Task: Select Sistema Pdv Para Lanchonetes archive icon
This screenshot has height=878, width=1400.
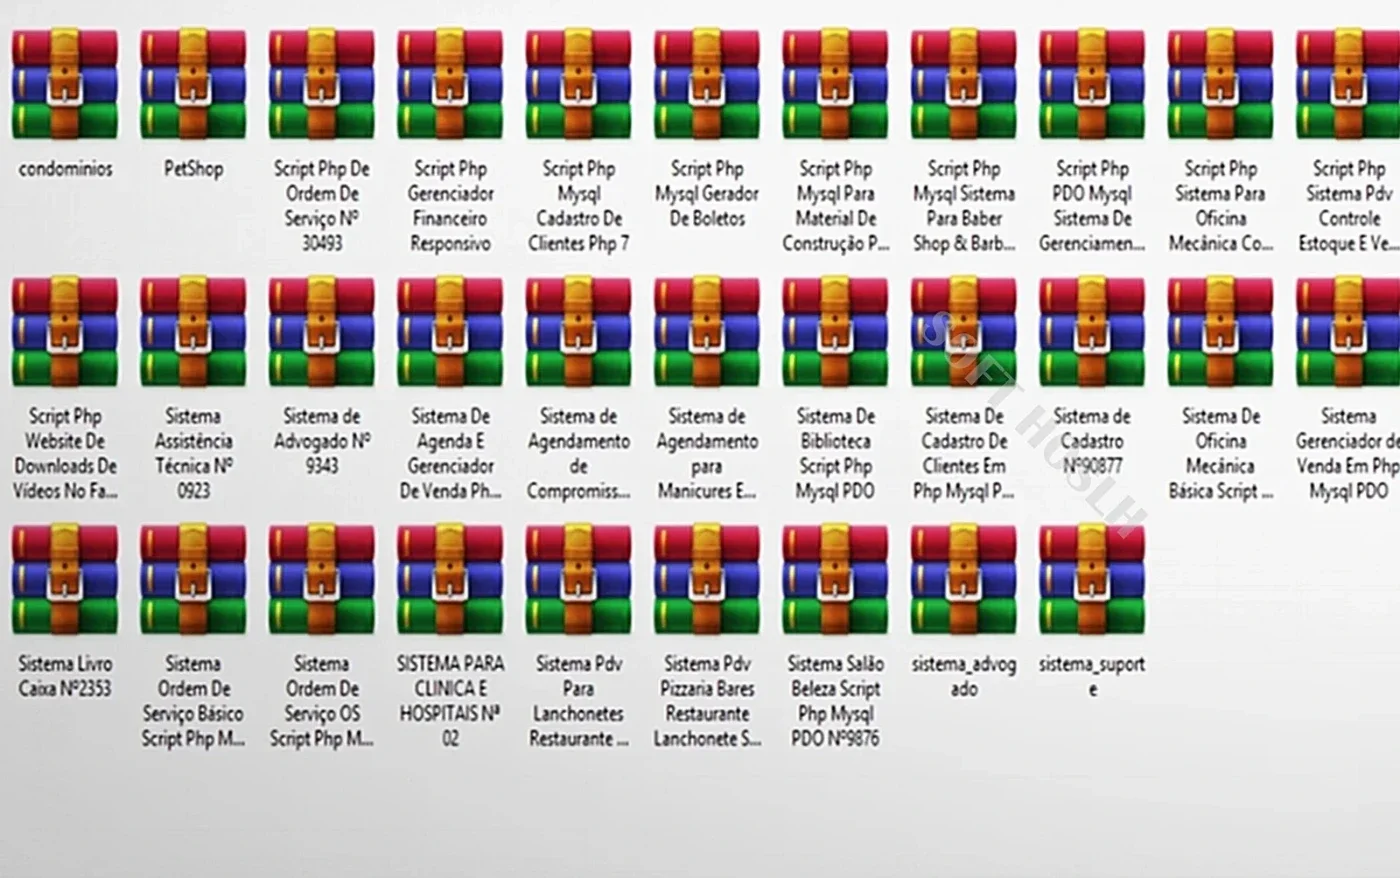Action: click(x=578, y=580)
